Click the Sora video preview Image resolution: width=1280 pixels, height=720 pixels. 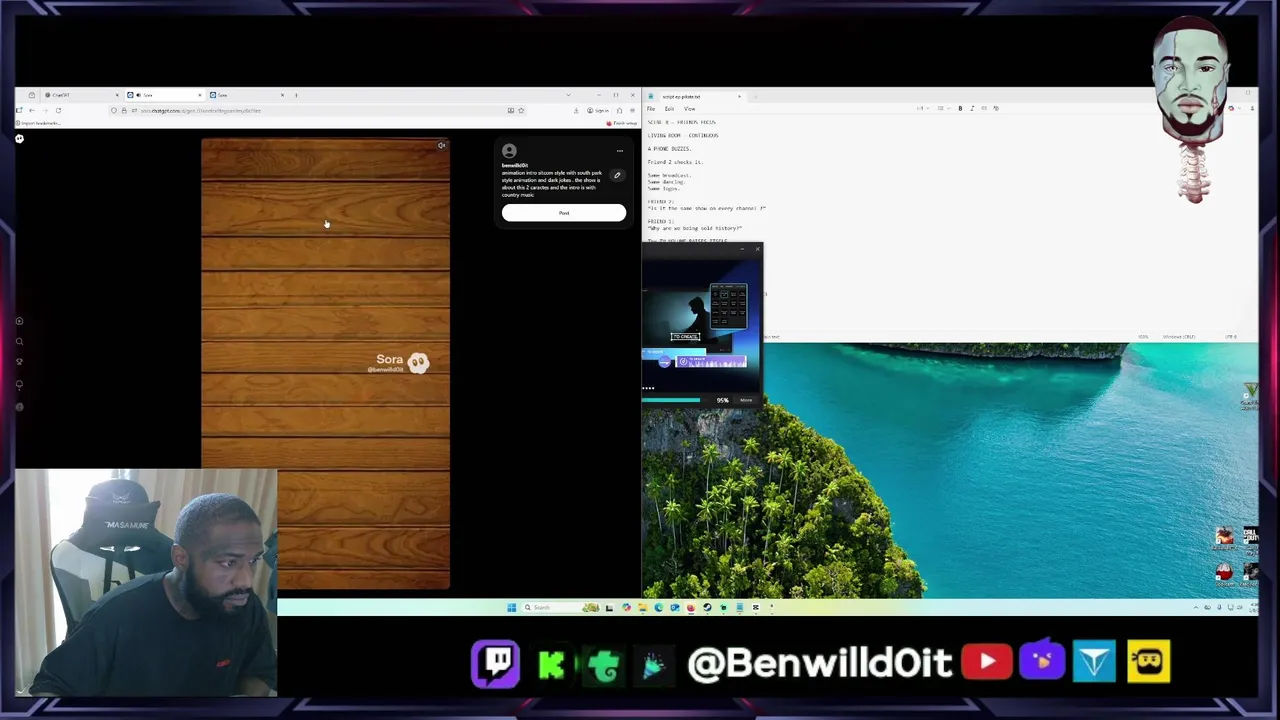tap(325, 363)
